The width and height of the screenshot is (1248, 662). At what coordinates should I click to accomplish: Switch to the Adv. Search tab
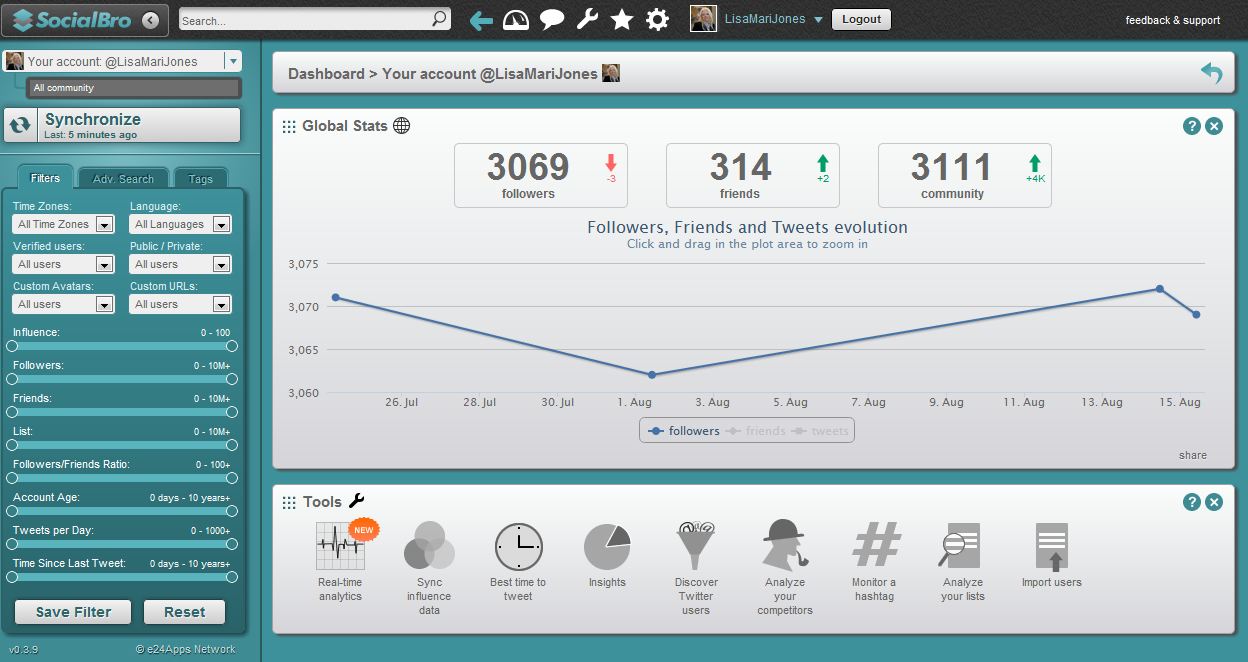click(x=123, y=178)
